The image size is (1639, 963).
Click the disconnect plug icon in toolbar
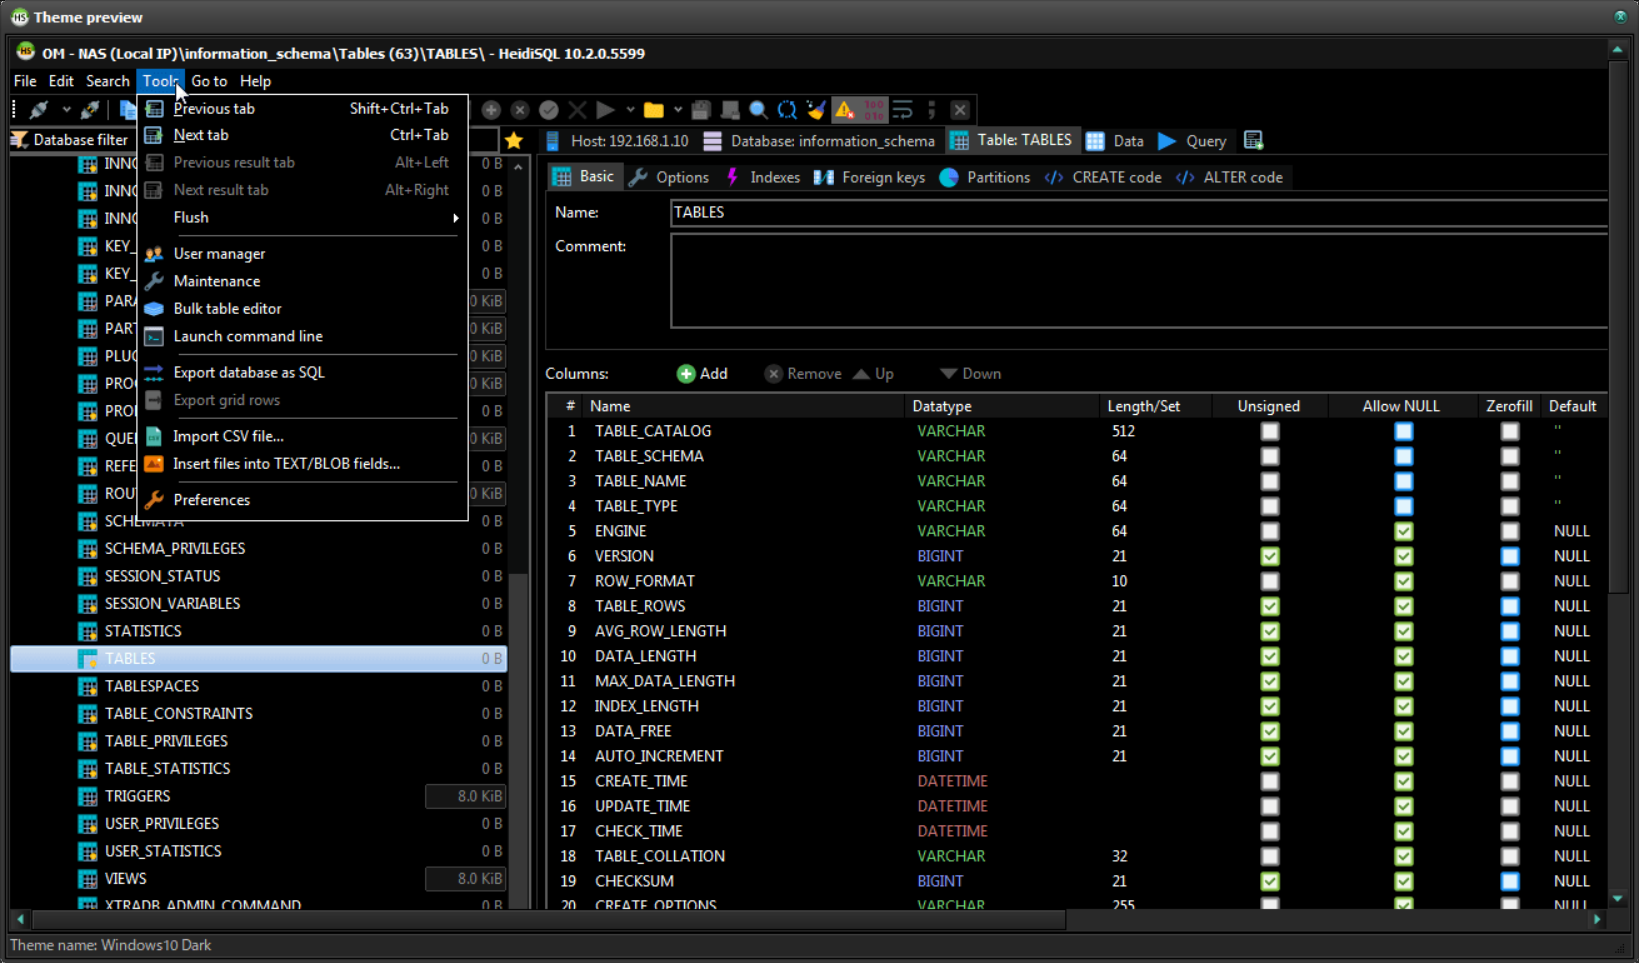(90, 109)
